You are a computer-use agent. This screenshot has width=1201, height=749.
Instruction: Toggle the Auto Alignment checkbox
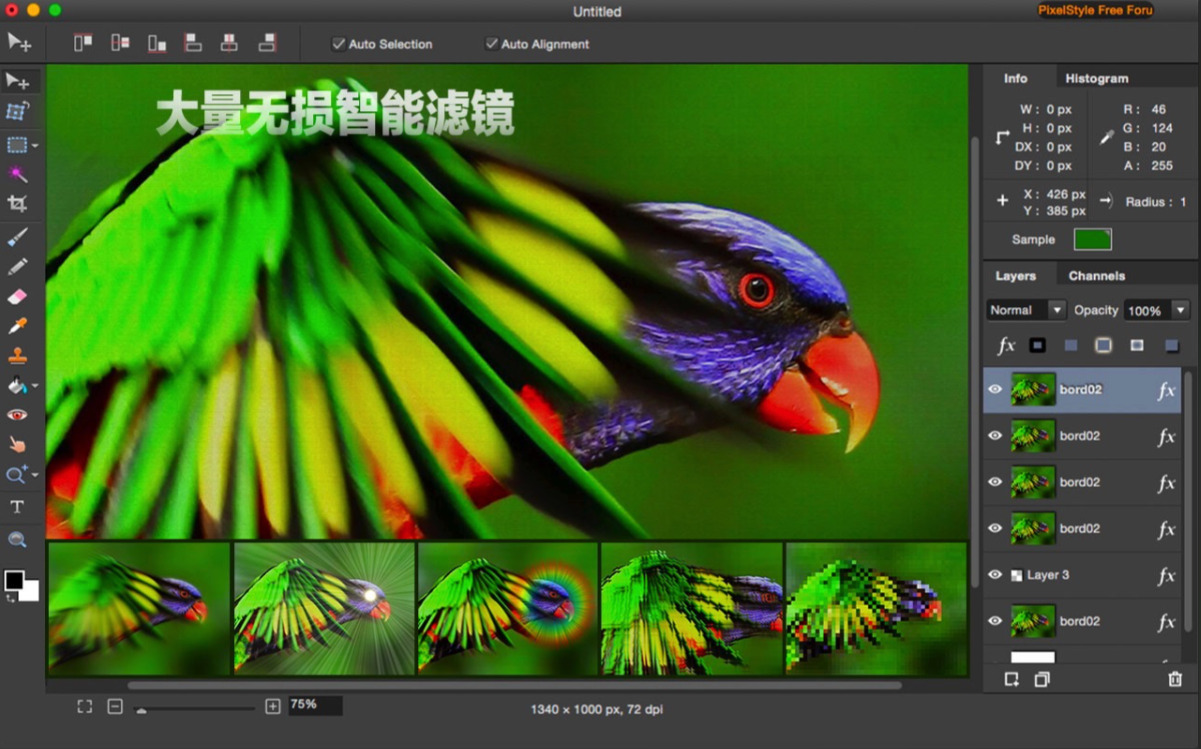491,44
